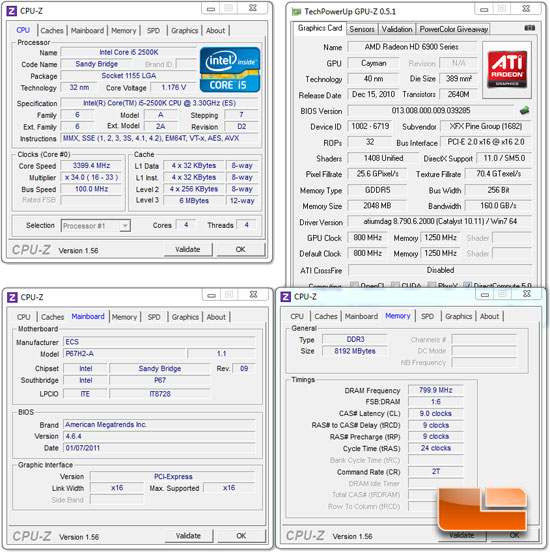
Task: Open About tab in Memory CPU-Z window
Action: [x=489, y=316]
